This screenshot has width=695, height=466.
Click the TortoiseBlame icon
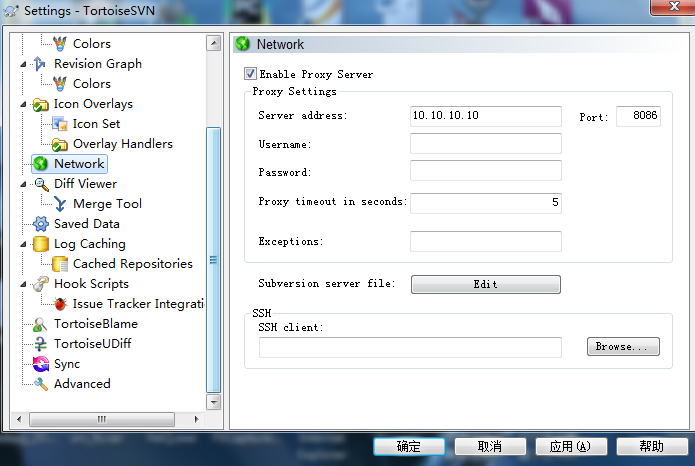point(40,324)
